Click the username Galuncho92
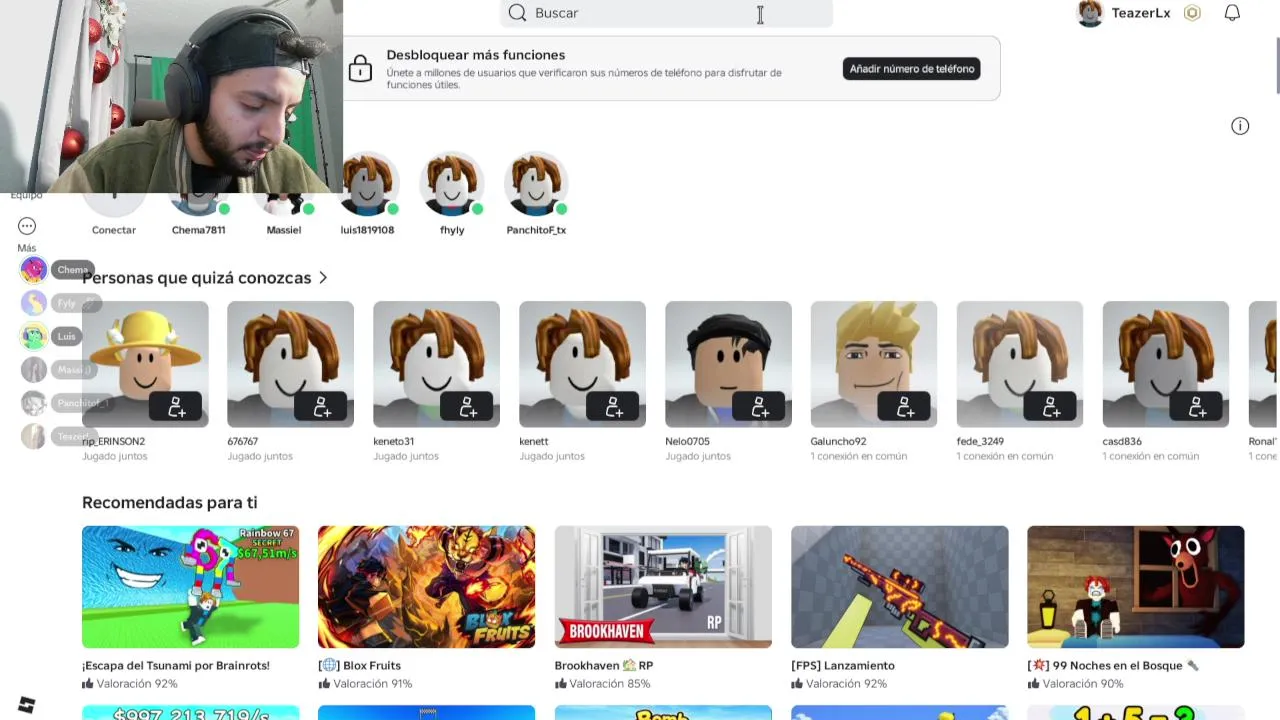This screenshot has height=720, width=1280. click(x=838, y=441)
